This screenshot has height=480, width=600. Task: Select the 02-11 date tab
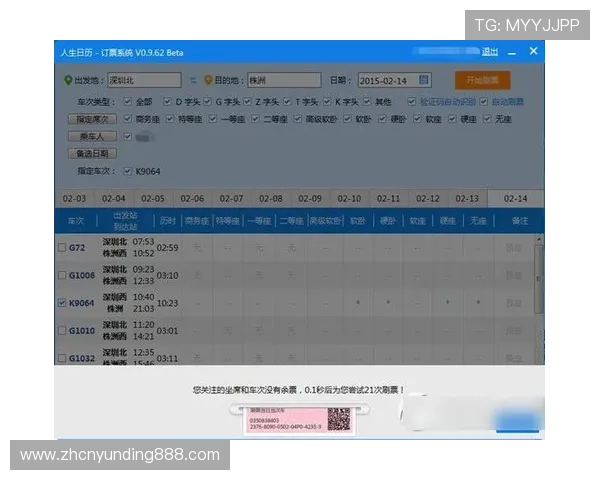click(388, 199)
